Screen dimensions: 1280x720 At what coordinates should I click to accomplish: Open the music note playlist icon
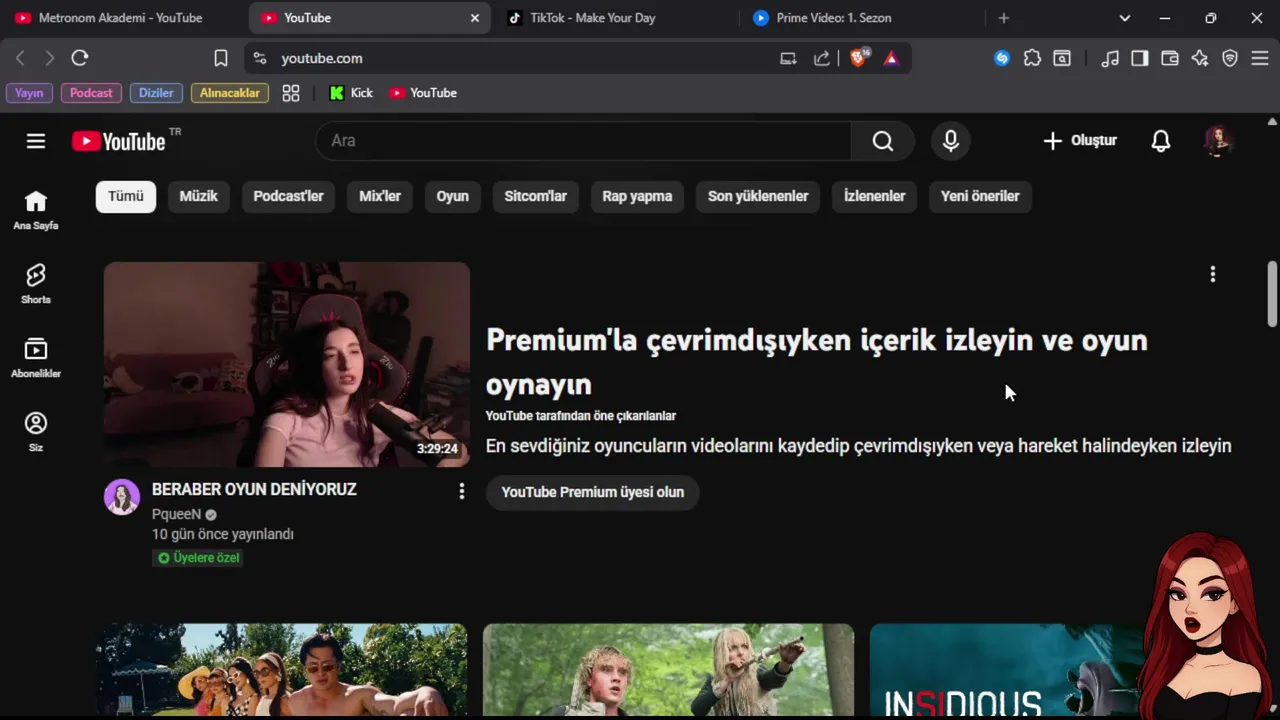[x=1110, y=58]
